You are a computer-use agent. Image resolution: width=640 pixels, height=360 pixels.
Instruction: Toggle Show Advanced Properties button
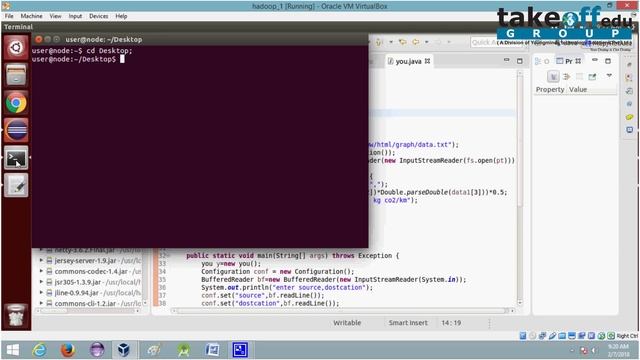tap(567, 76)
